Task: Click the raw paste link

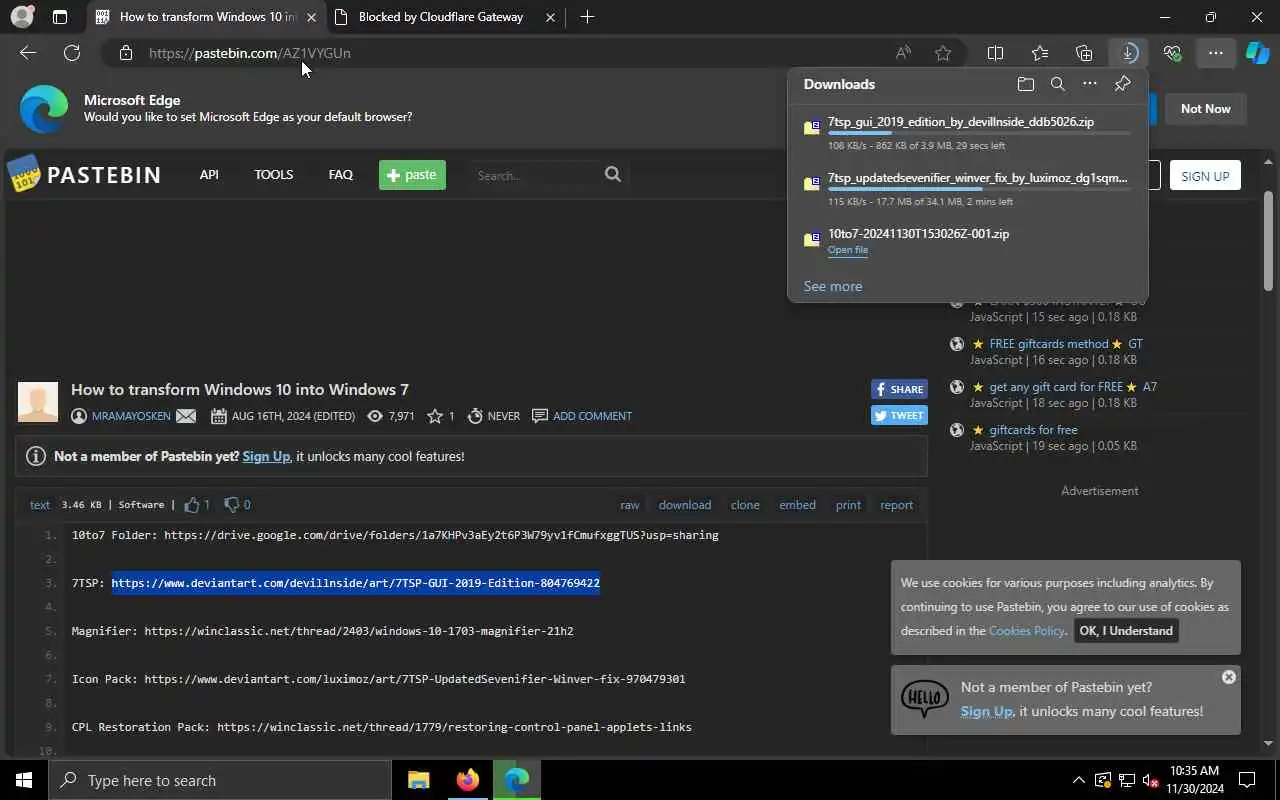Action: point(629,505)
